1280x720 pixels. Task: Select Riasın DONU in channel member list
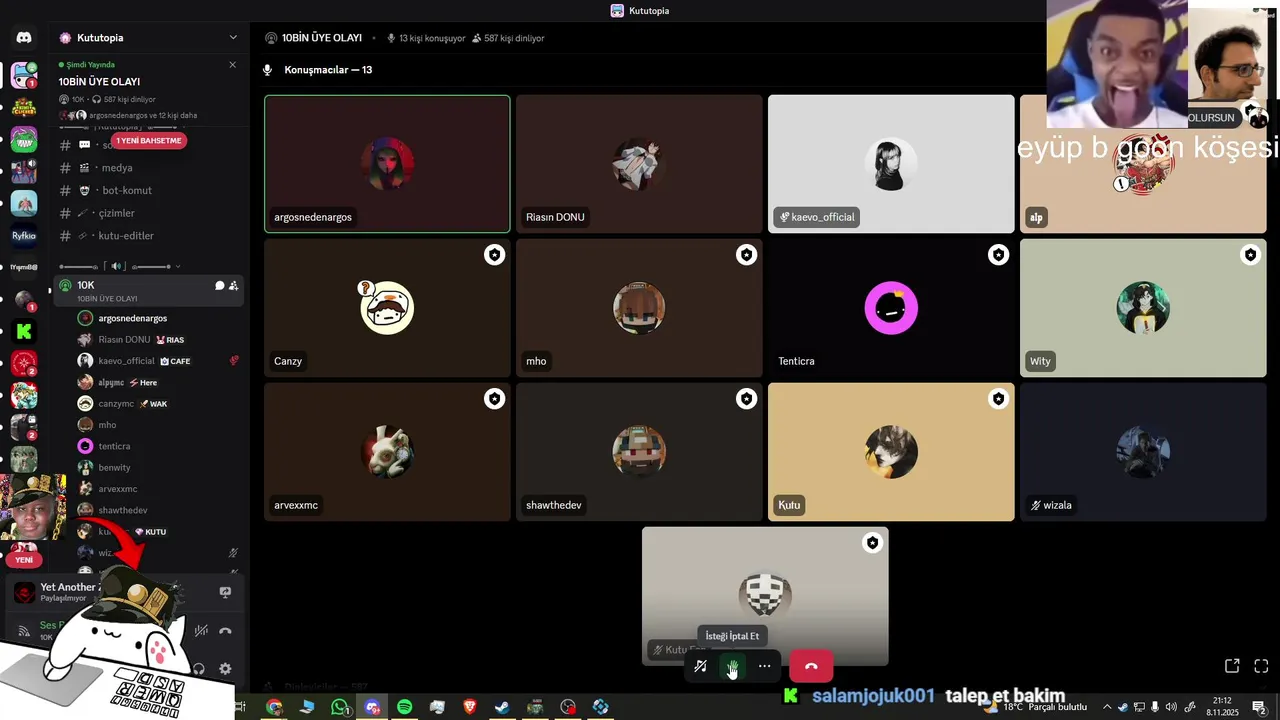click(158, 340)
